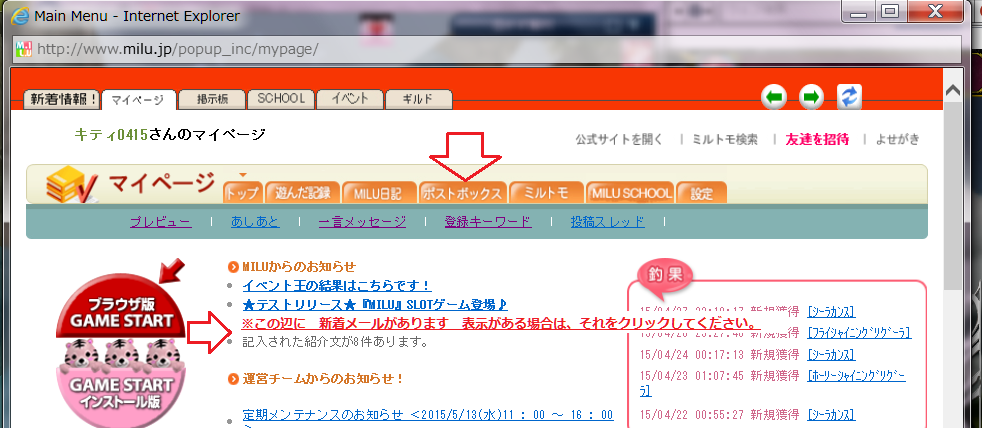
Task: Open the イベント王の結果はこちらです link
Action: pyautogui.click(x=336, y=285)
